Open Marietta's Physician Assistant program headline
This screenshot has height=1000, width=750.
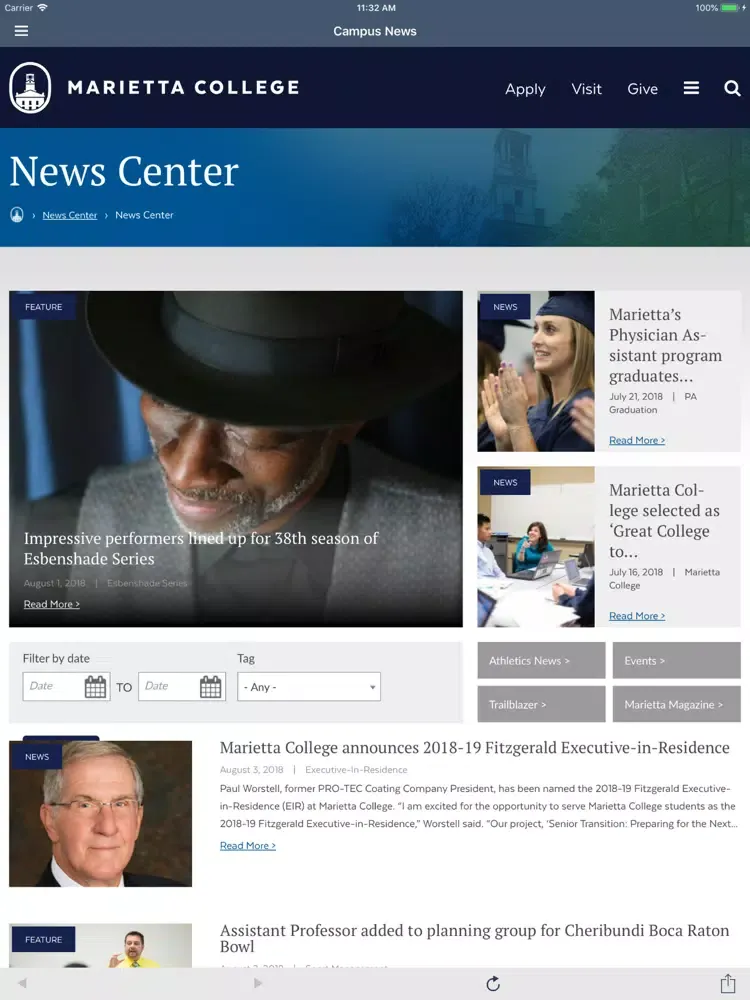(x=665, y=345)
